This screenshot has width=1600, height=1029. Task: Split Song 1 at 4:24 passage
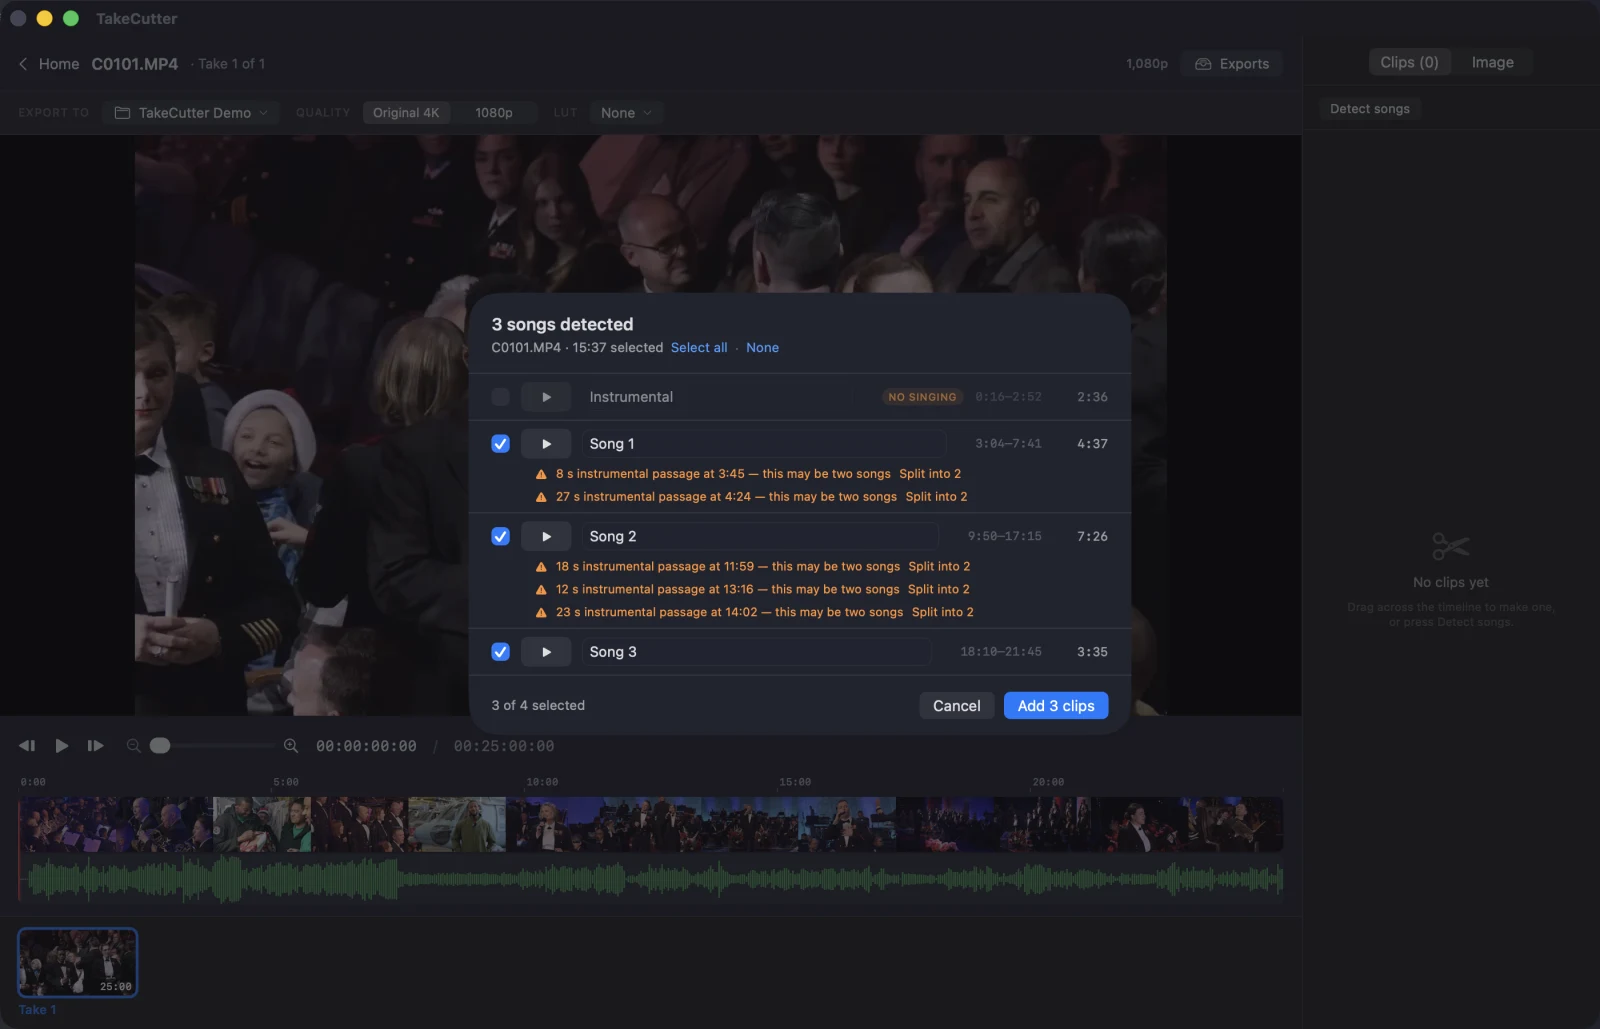pyautogui.click(x=936, y=497)
